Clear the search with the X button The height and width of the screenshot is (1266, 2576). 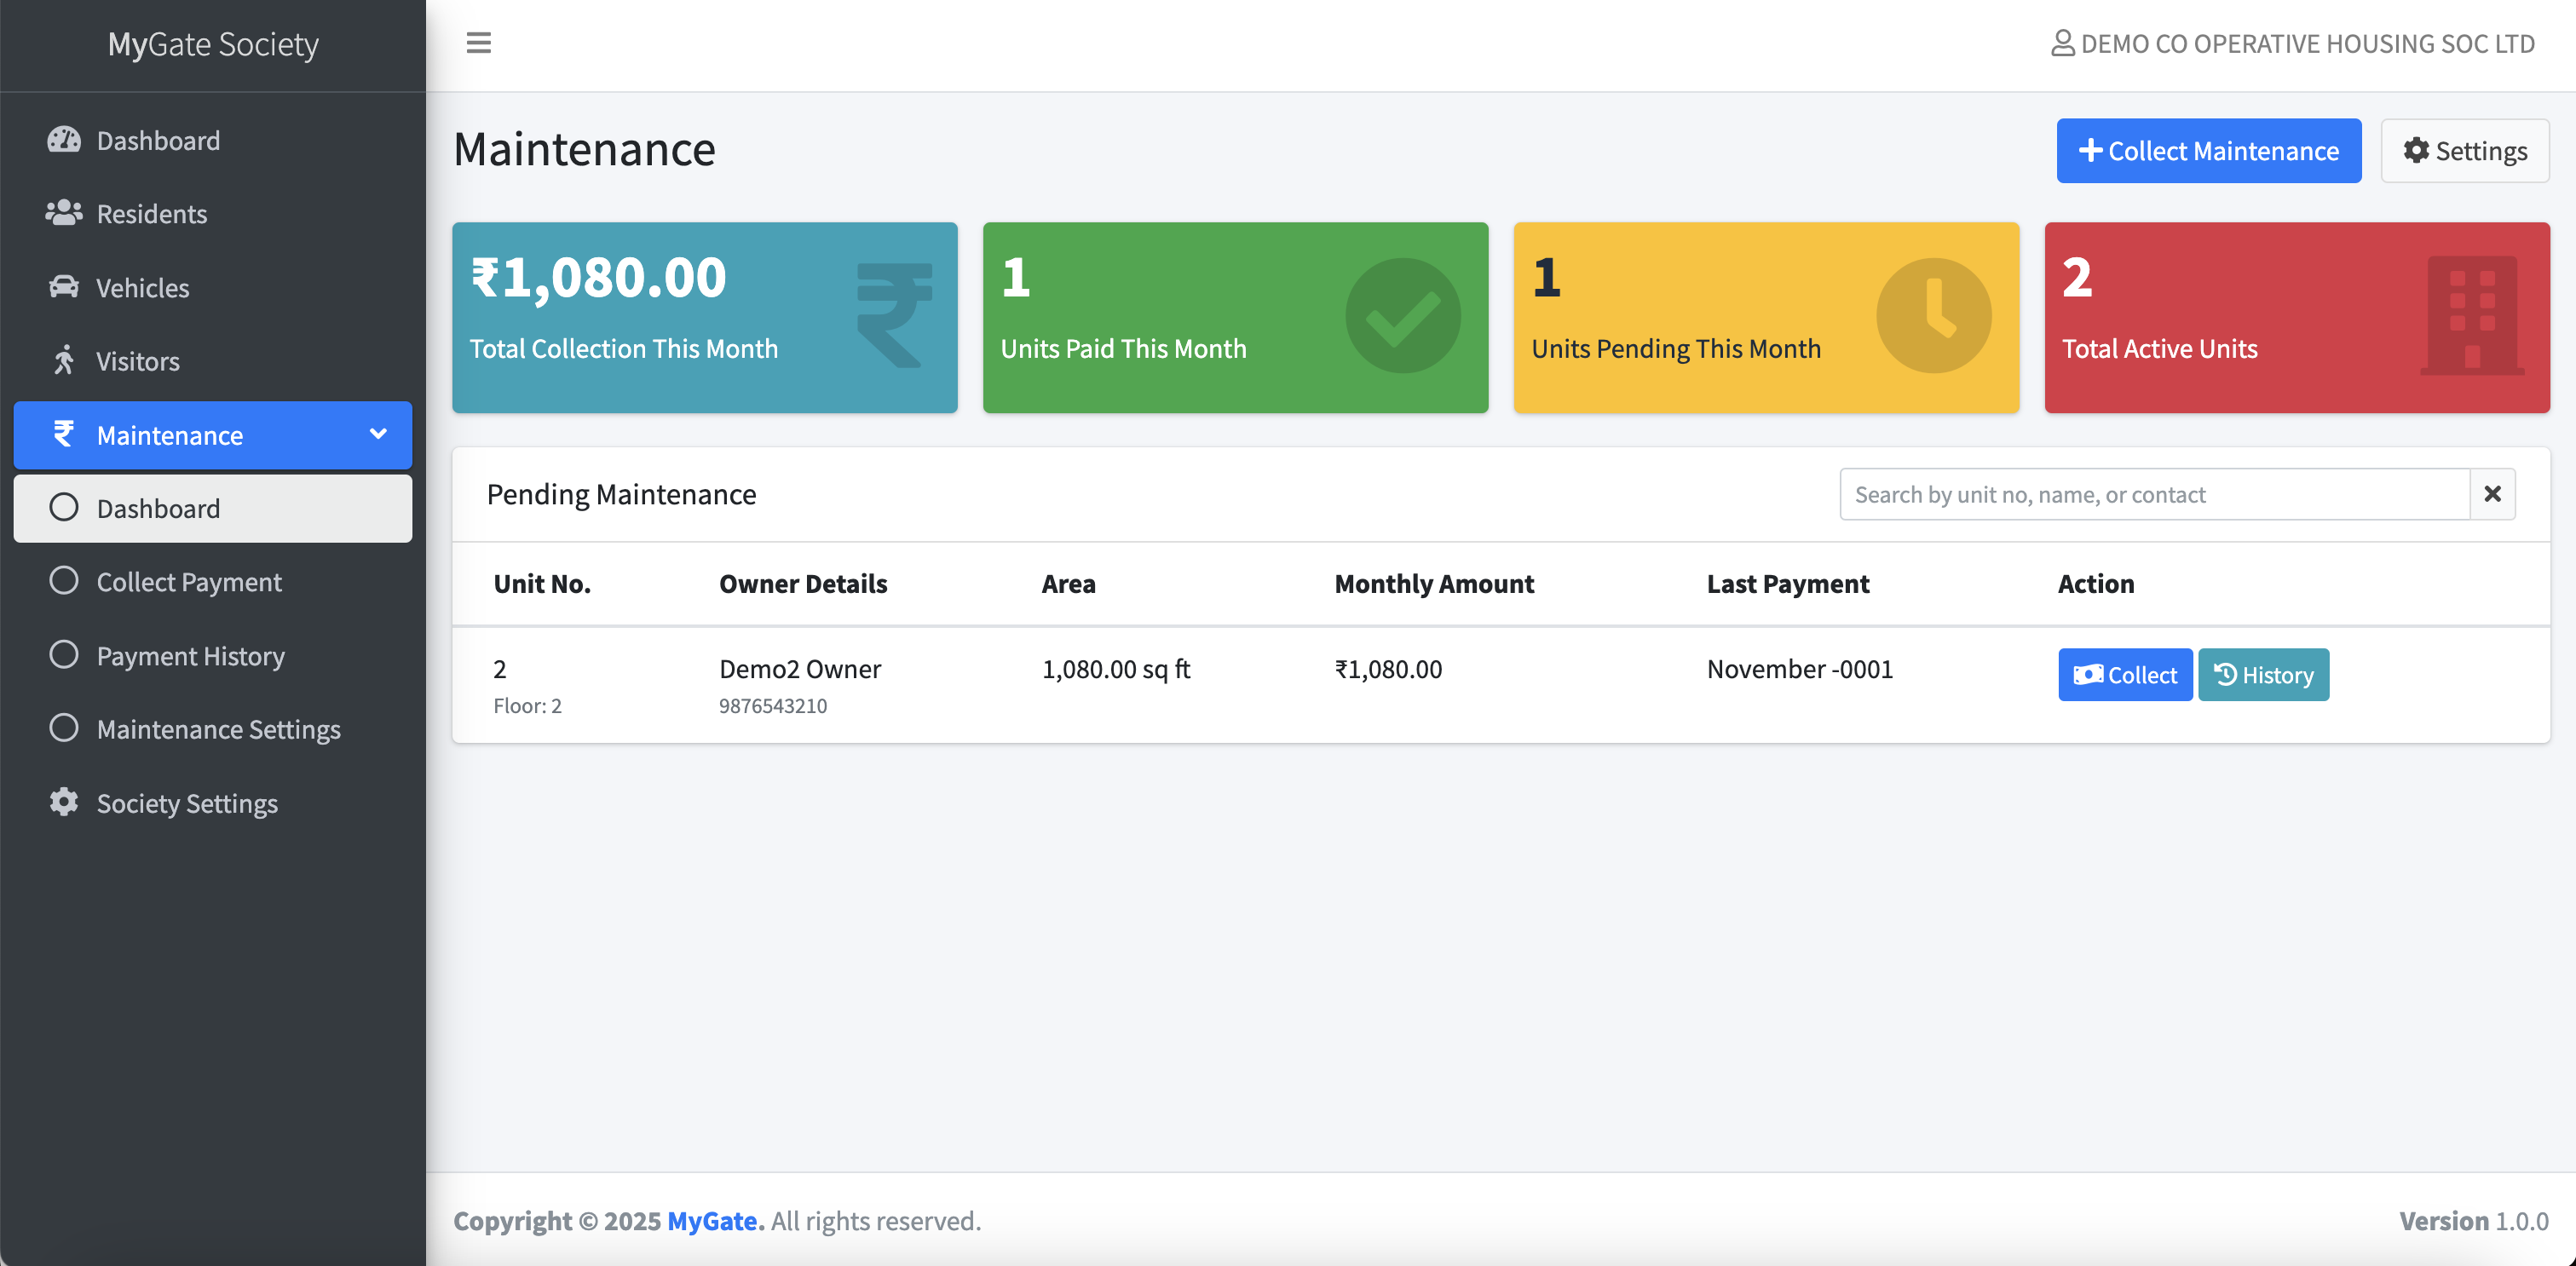(x=2493, y=494)
